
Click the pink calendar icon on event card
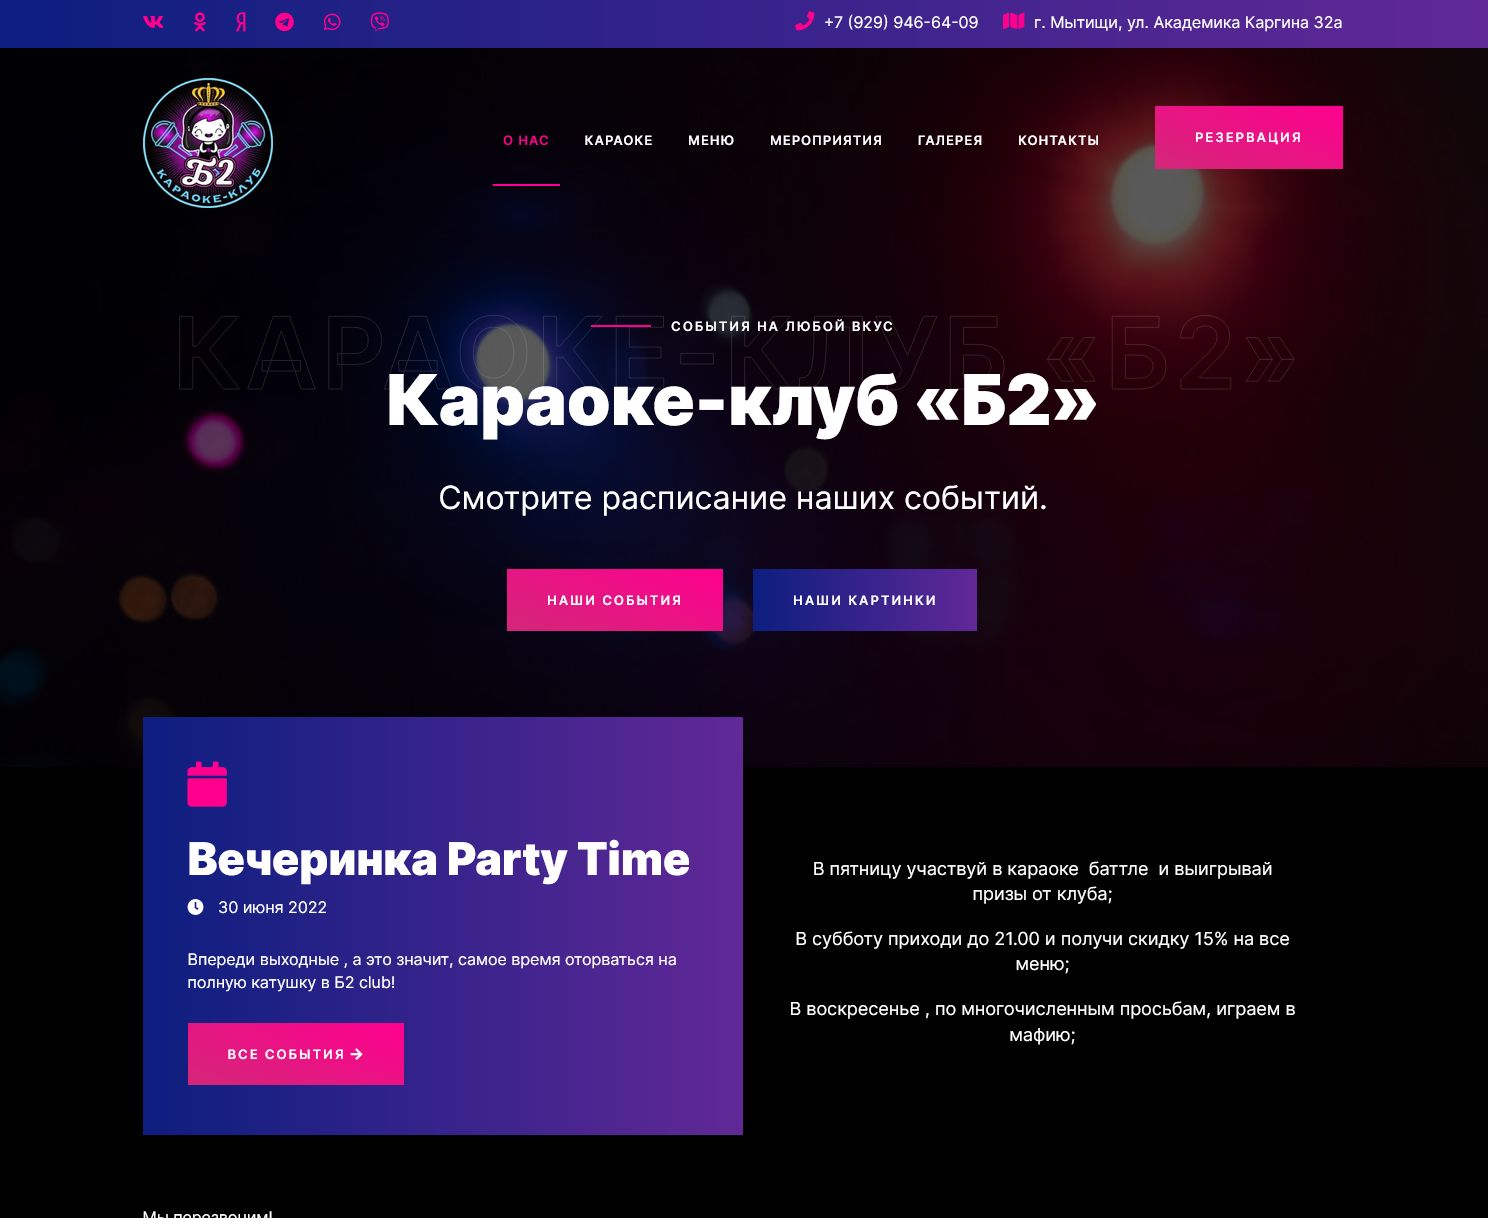coord(207,784)
